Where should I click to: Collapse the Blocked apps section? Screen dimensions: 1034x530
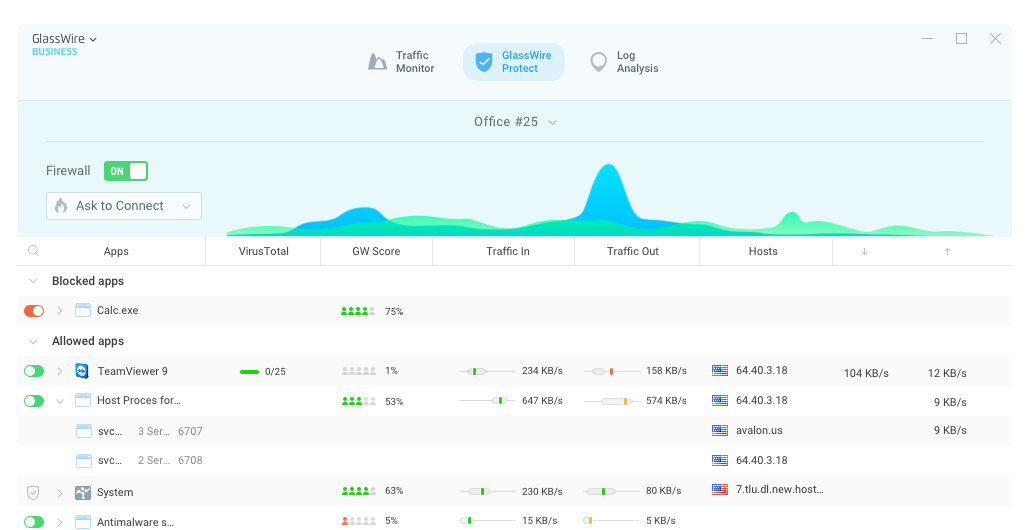(x=33, y=281)
